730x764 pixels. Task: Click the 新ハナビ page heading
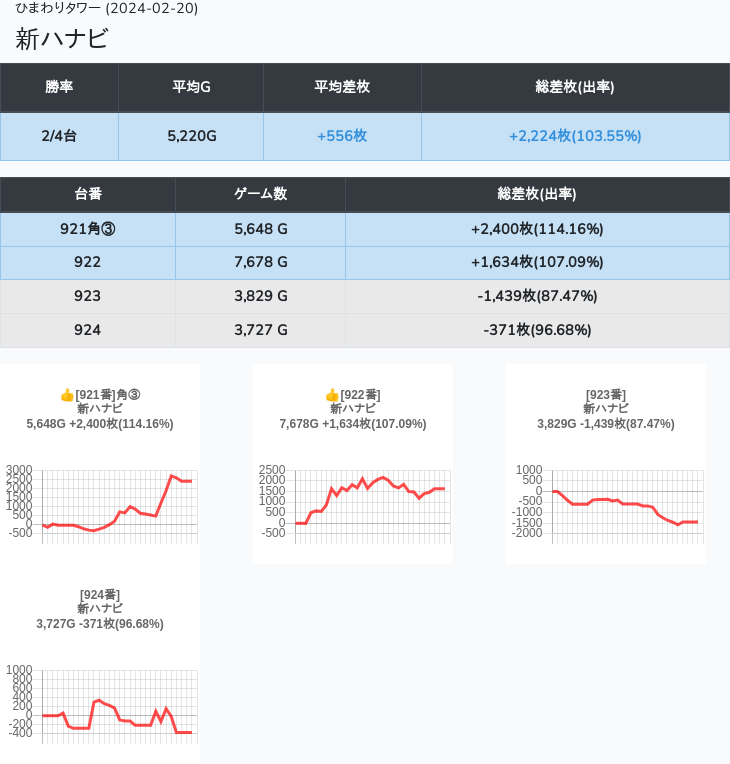pos(62,39)
